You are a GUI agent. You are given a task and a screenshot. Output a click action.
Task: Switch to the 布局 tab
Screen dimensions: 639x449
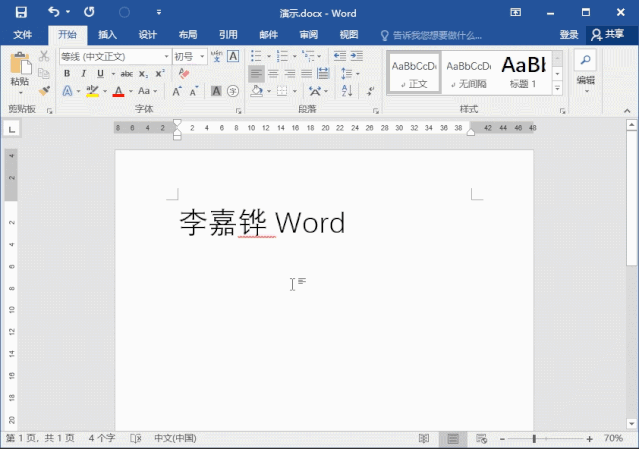coord(188,35)
